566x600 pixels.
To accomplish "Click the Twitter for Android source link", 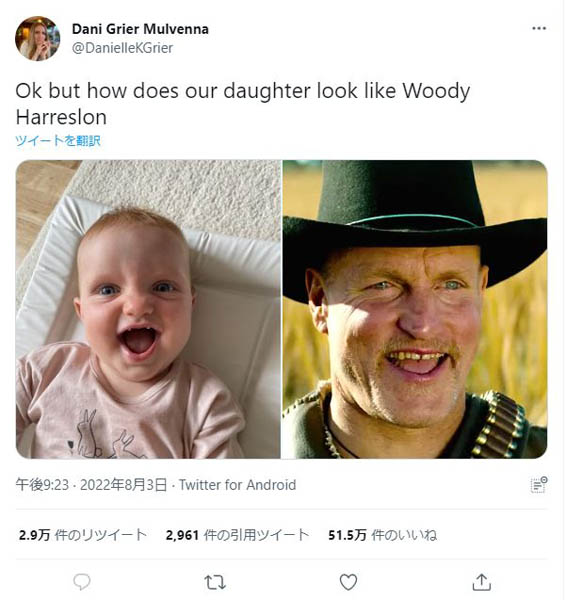I will [x=237, y=485].
